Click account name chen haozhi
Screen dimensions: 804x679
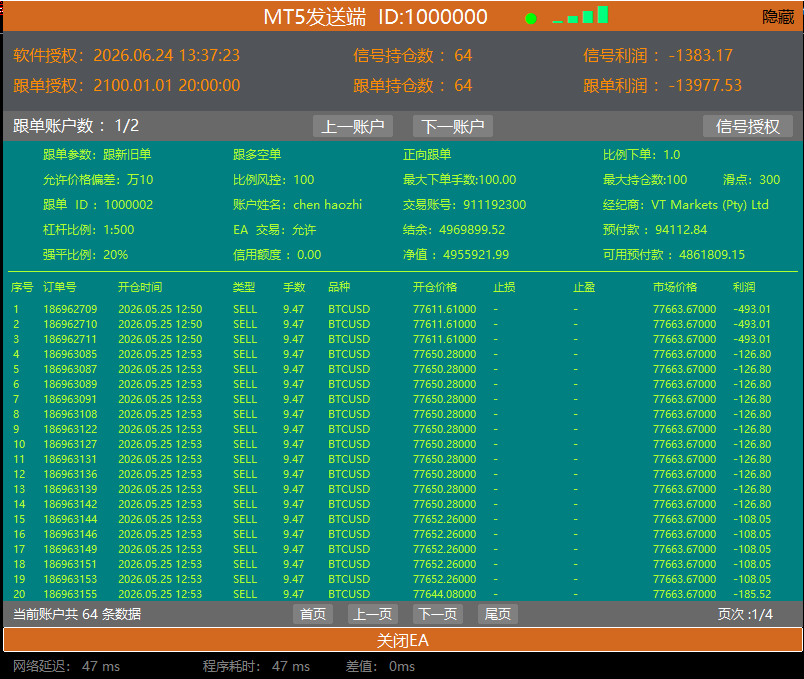(x=328, y=205)
